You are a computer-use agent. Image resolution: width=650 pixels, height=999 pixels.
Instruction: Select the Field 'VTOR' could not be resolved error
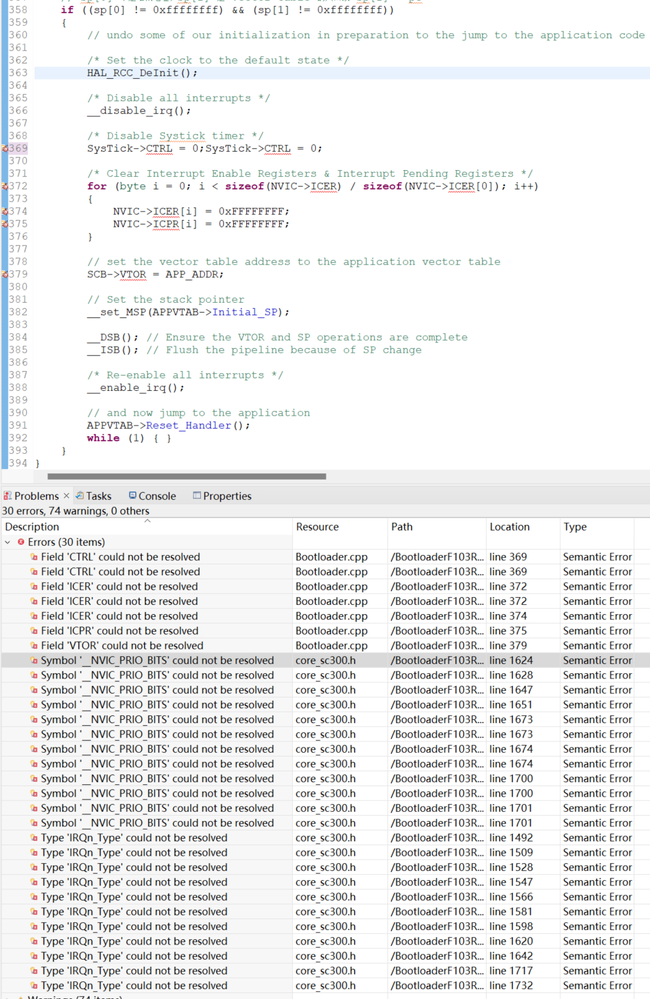click(121, 646)
